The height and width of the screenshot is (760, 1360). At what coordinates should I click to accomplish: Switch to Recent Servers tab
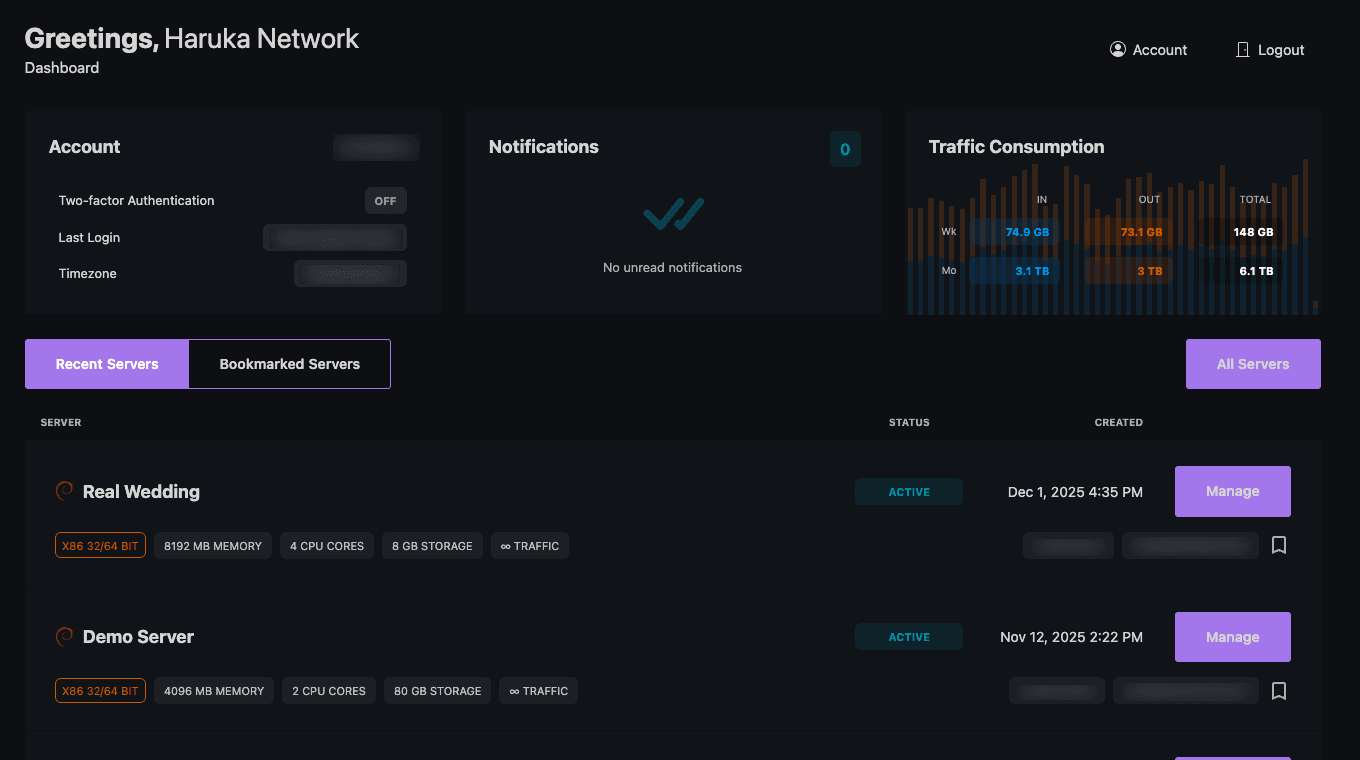click(x=107, y=364)
